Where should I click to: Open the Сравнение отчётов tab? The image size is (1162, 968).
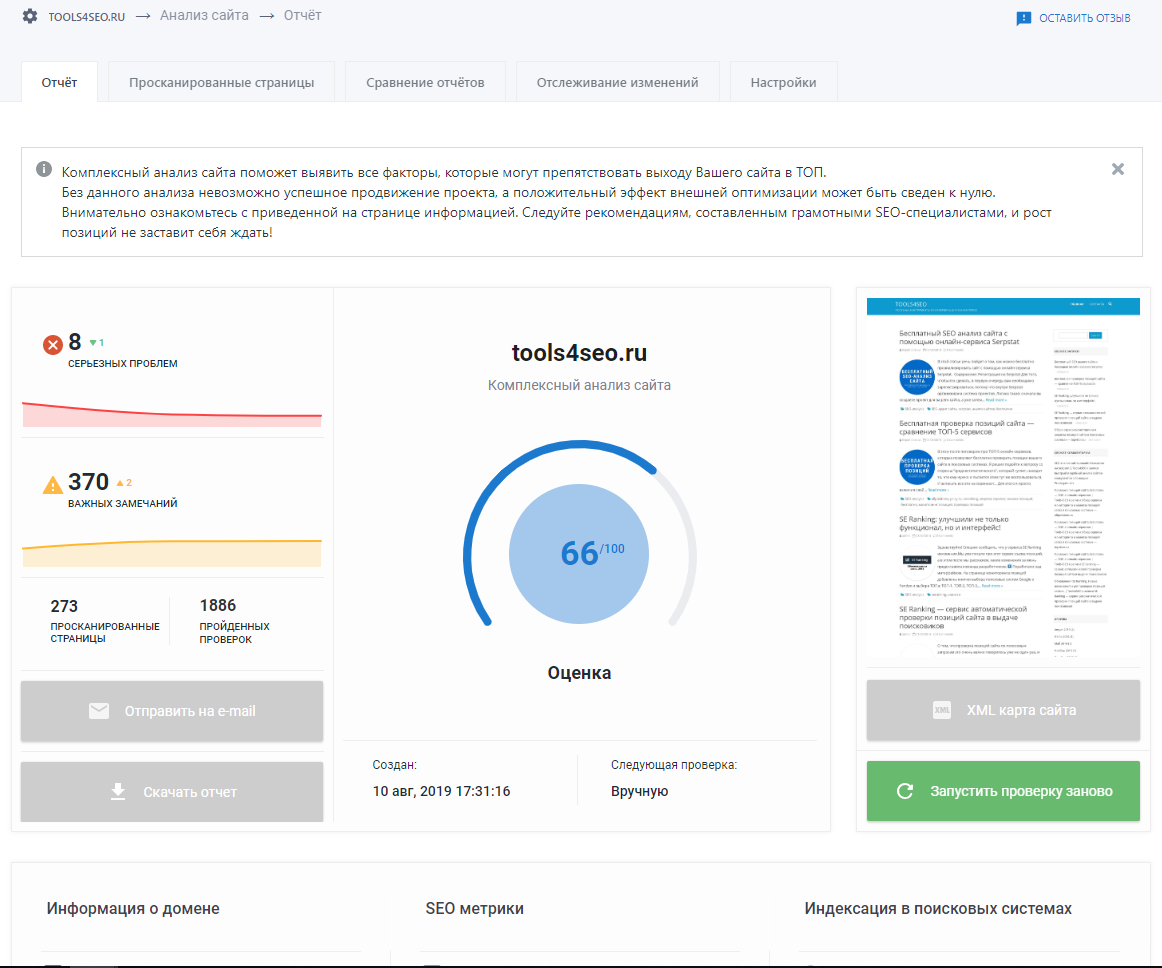[425, 82]
